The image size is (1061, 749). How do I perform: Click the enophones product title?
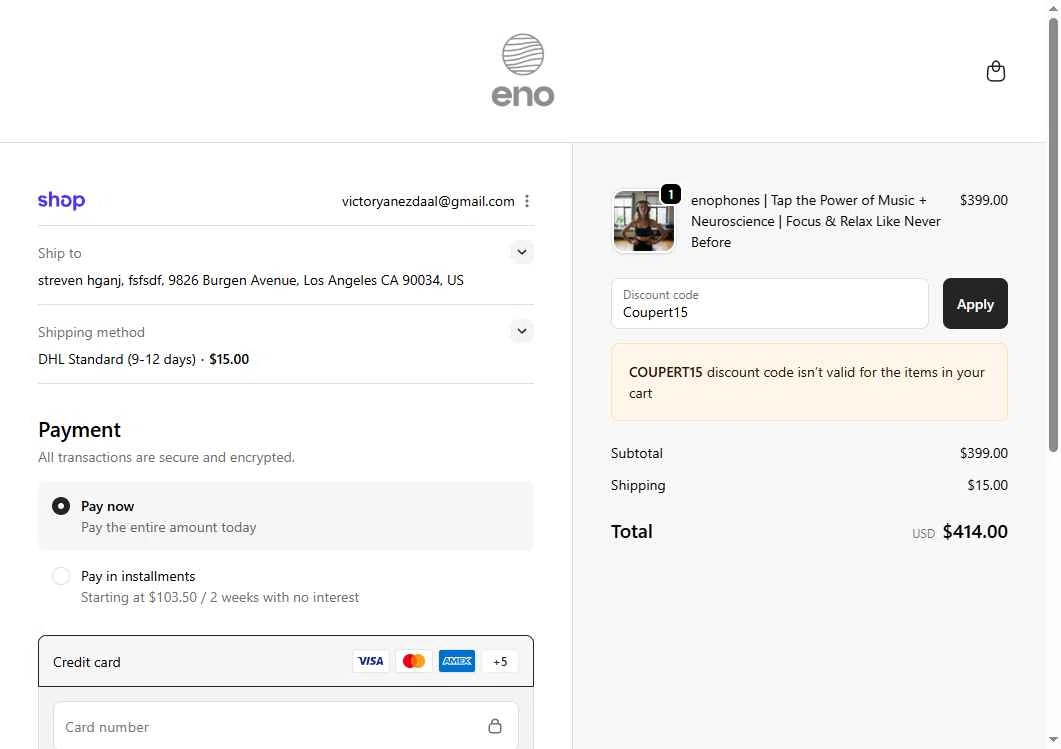[815, 221]
